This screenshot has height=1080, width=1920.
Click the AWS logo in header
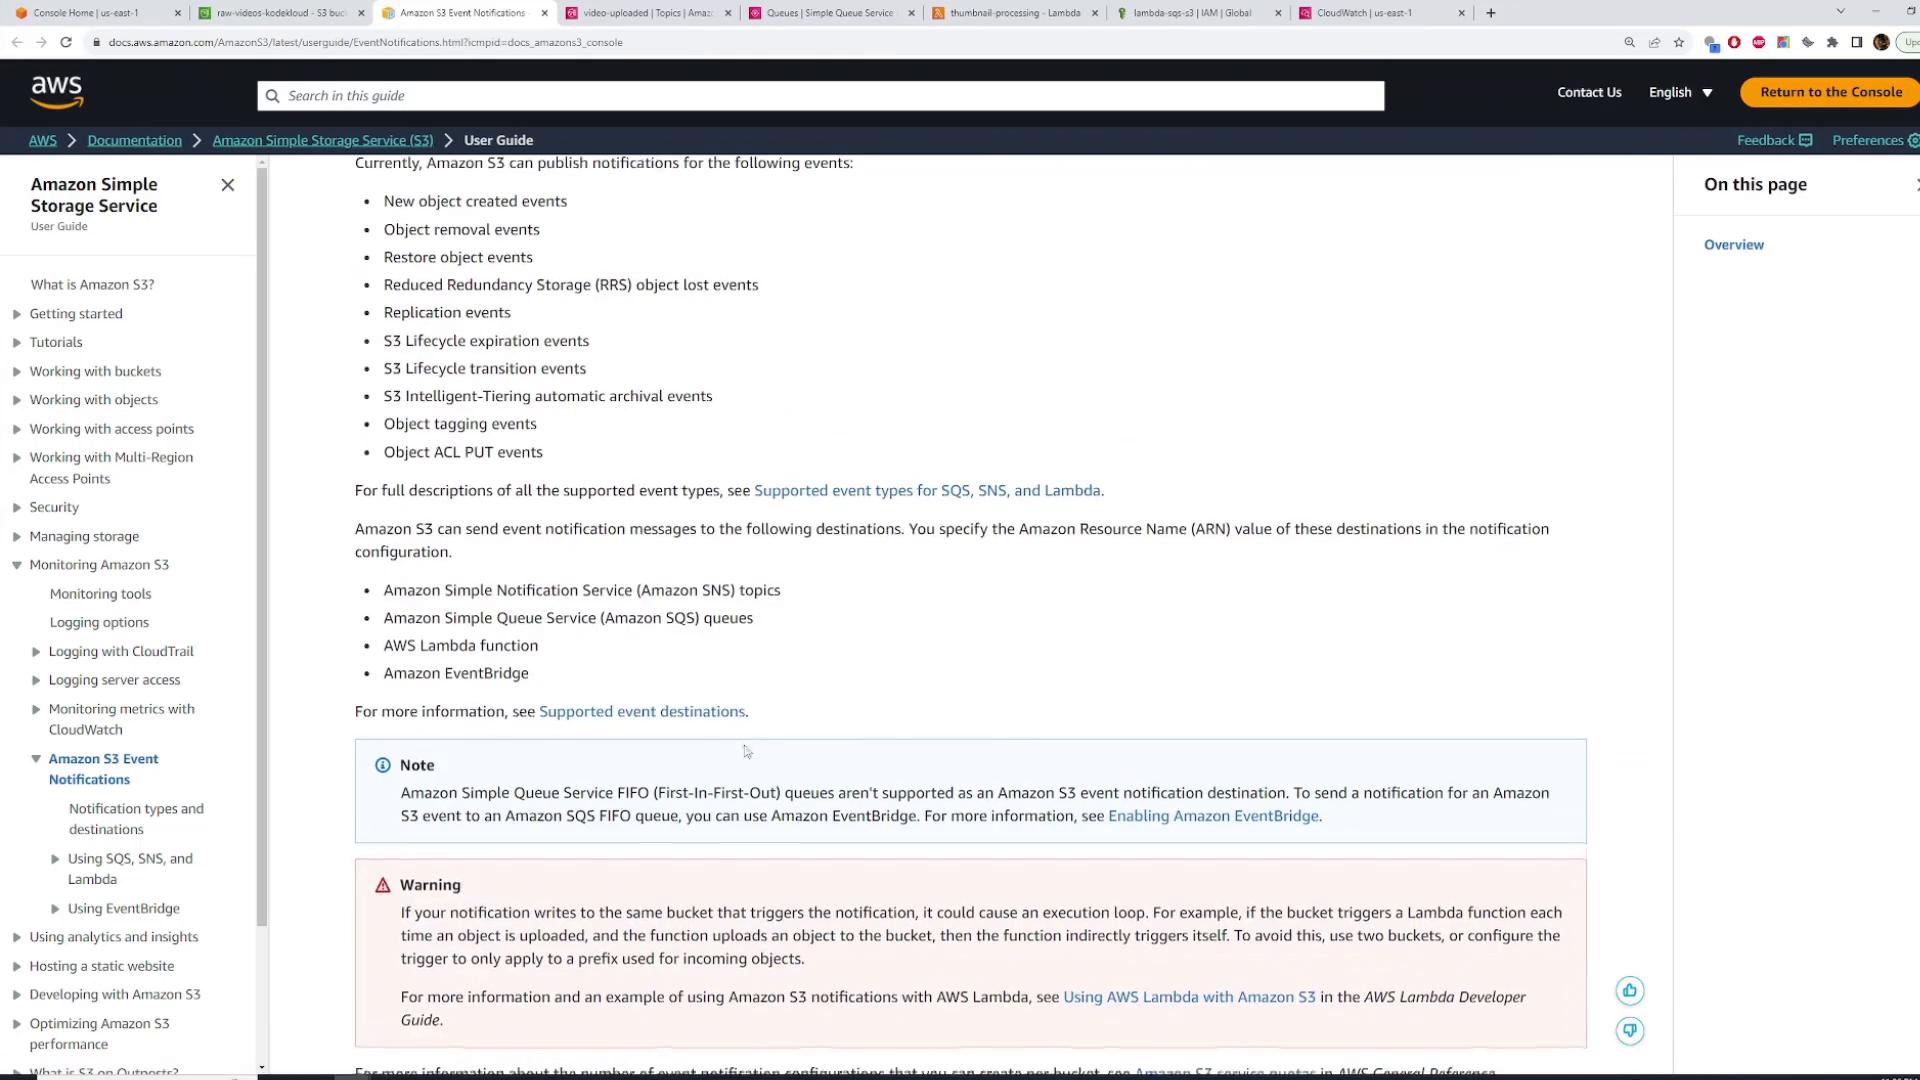pyautogui.click(x=57, y=92)
